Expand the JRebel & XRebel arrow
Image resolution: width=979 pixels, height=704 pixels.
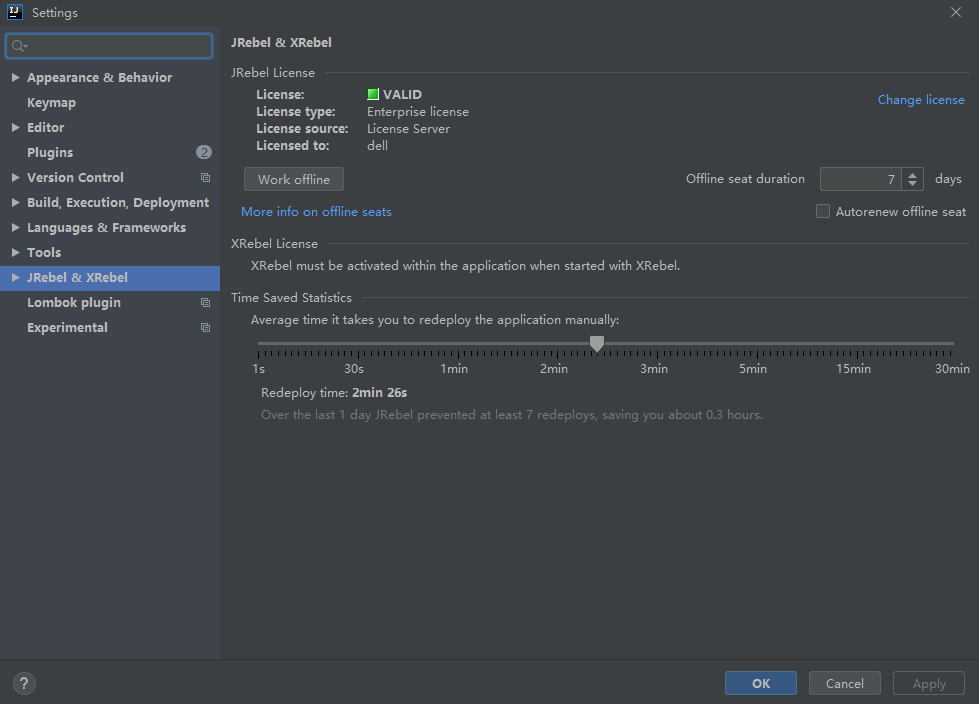pos(16,277)
